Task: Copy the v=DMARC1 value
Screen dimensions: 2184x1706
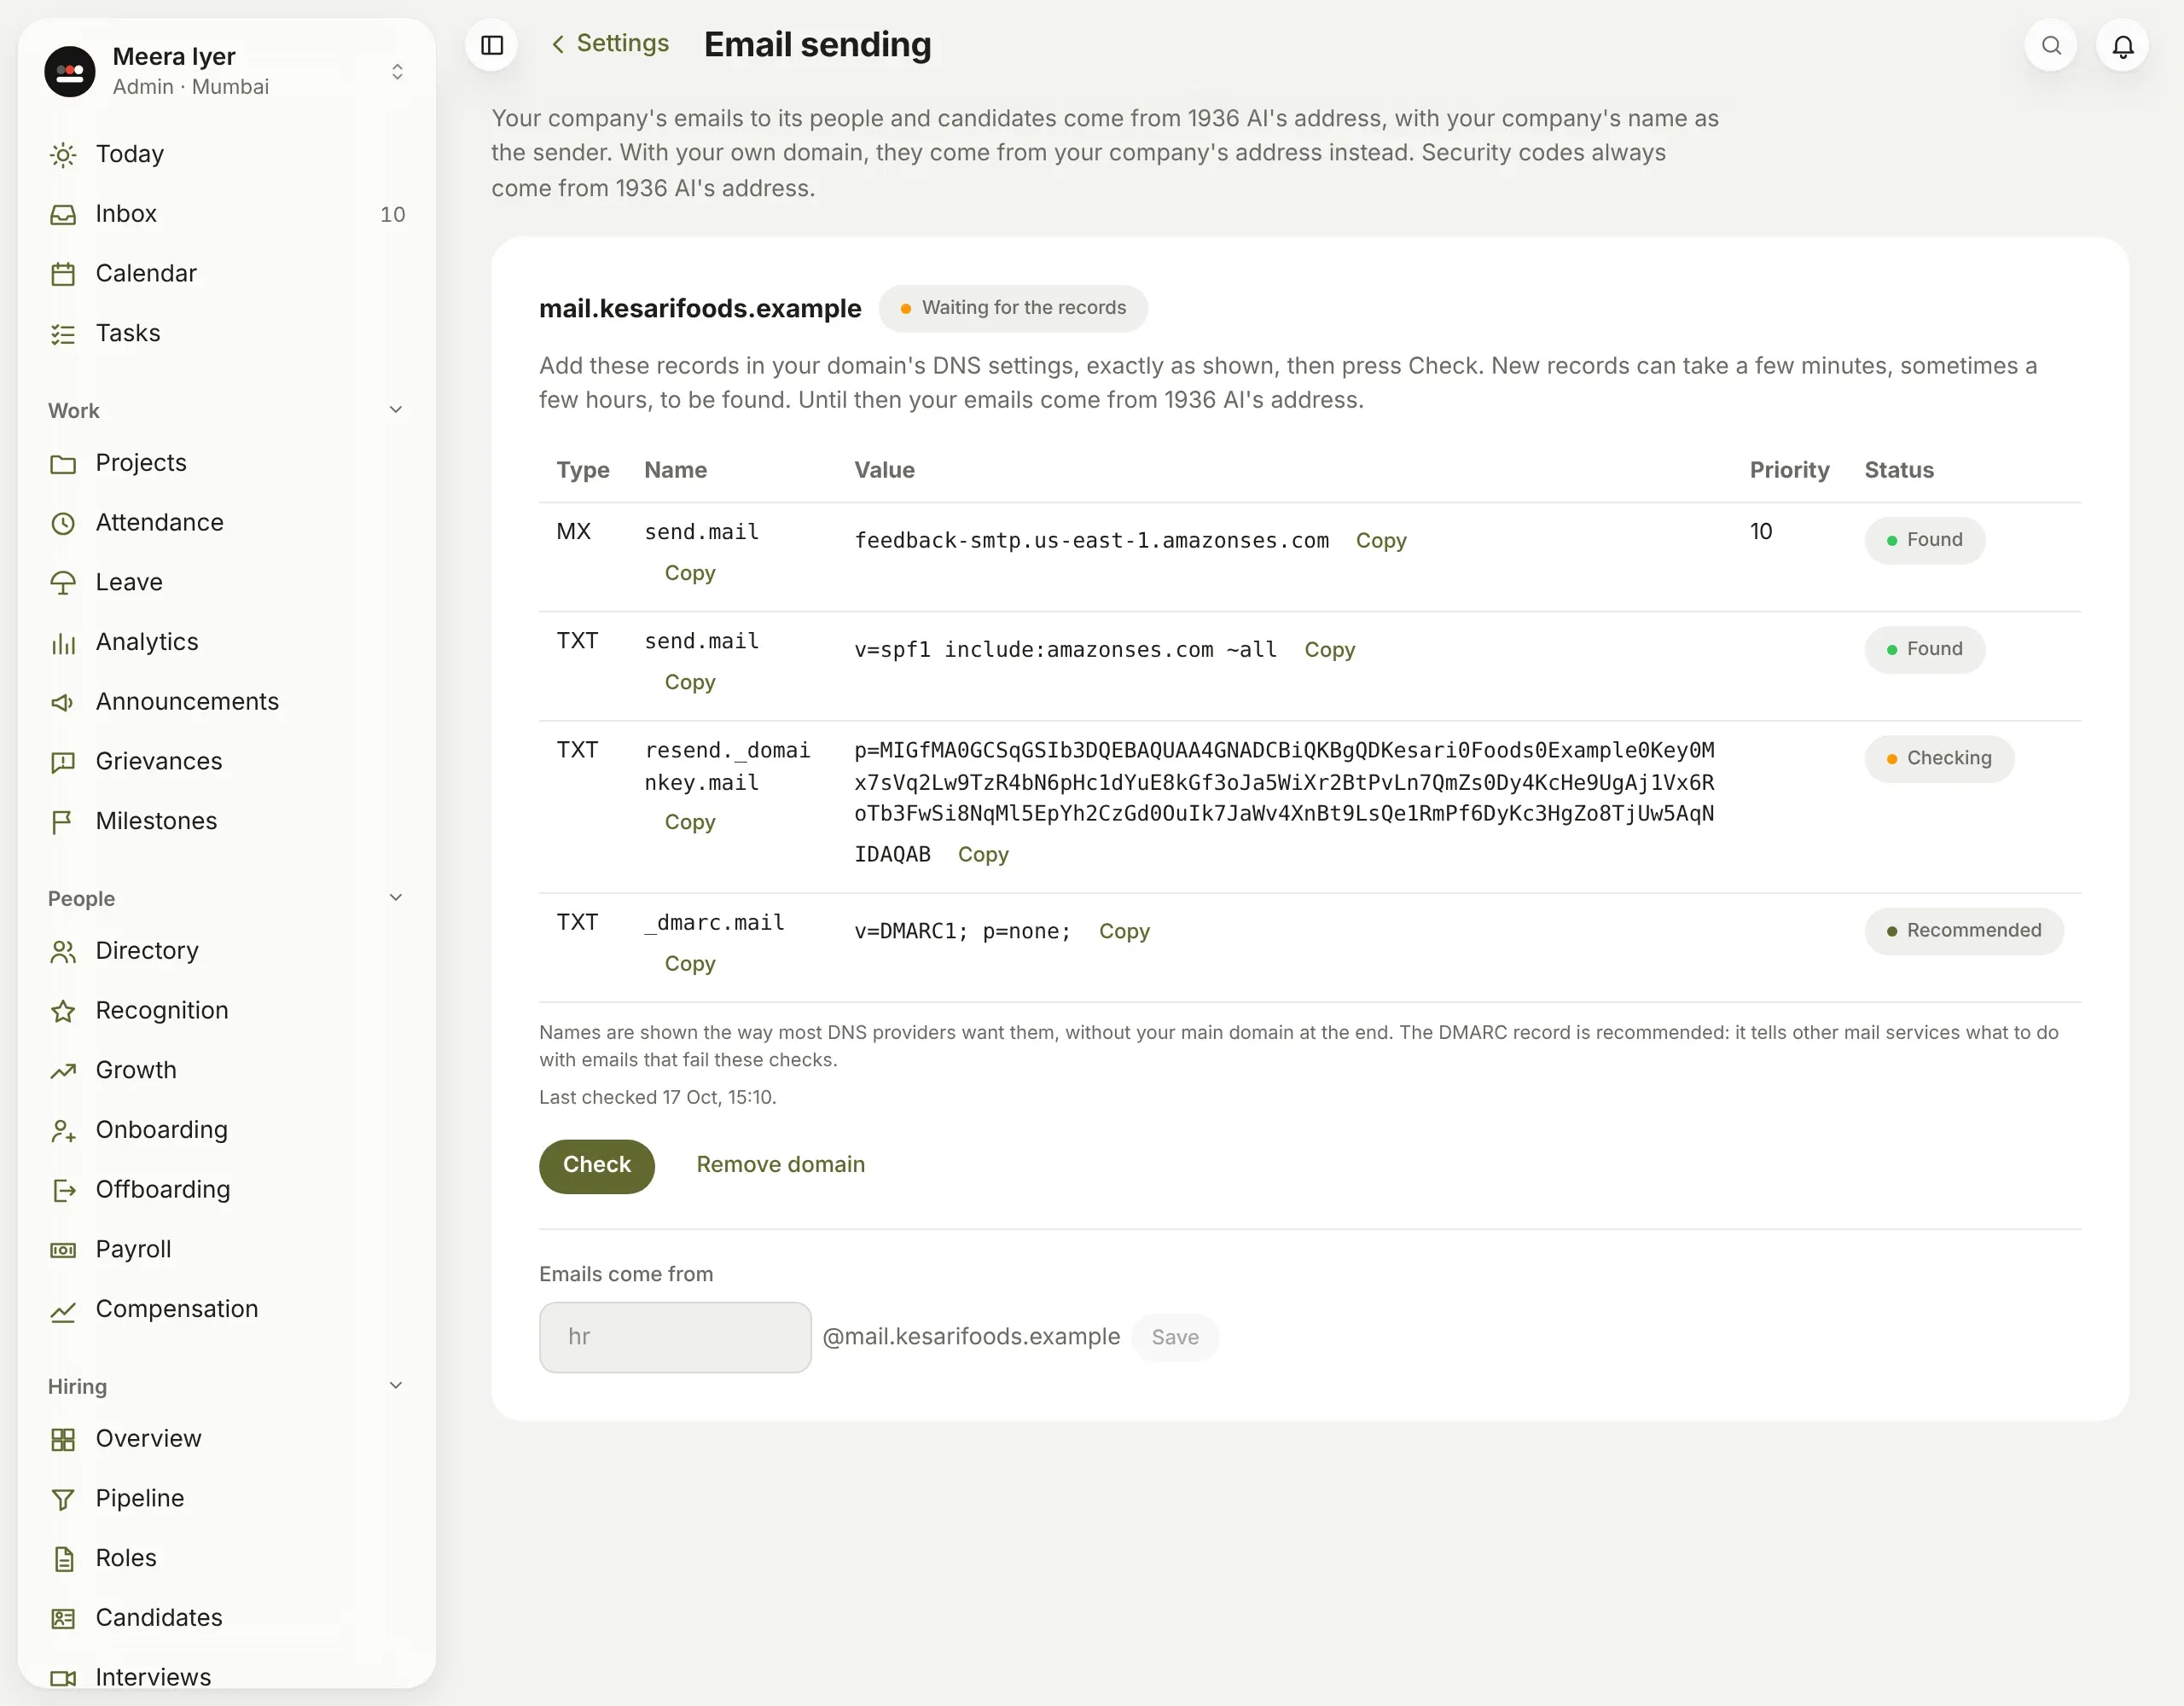Action: tap(1124, 932)
